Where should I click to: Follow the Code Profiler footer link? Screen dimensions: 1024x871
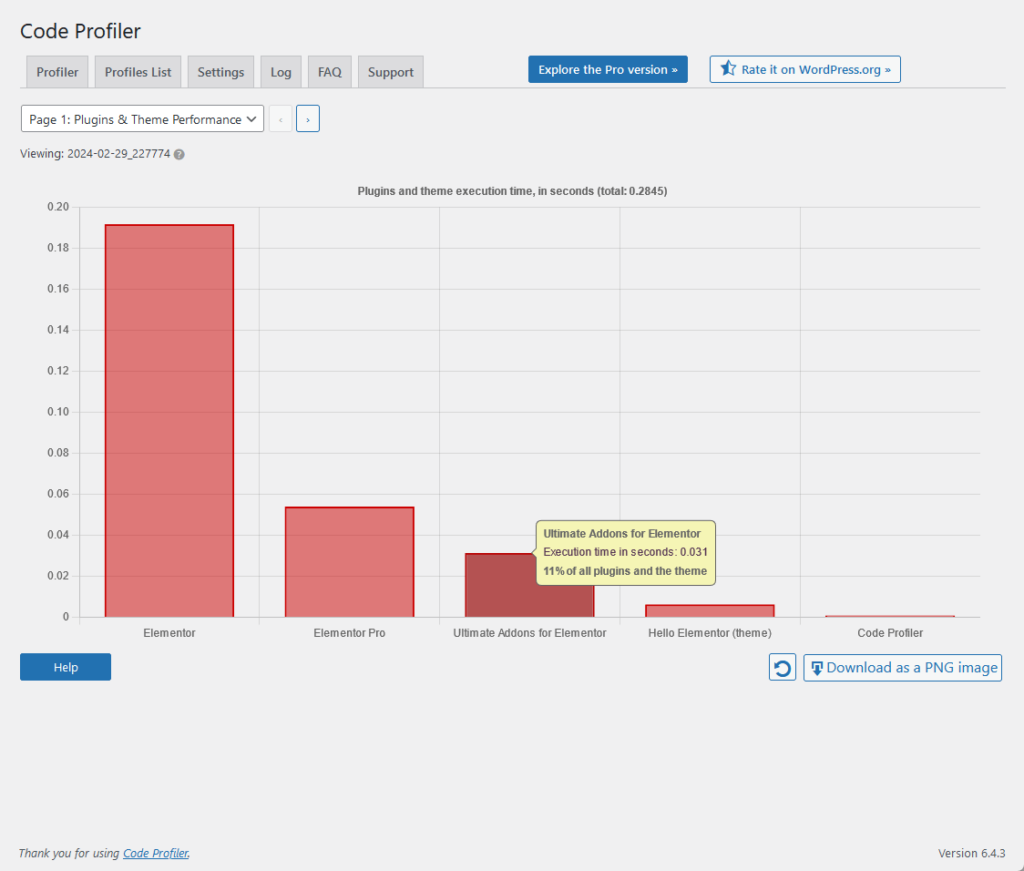(156, 853)
